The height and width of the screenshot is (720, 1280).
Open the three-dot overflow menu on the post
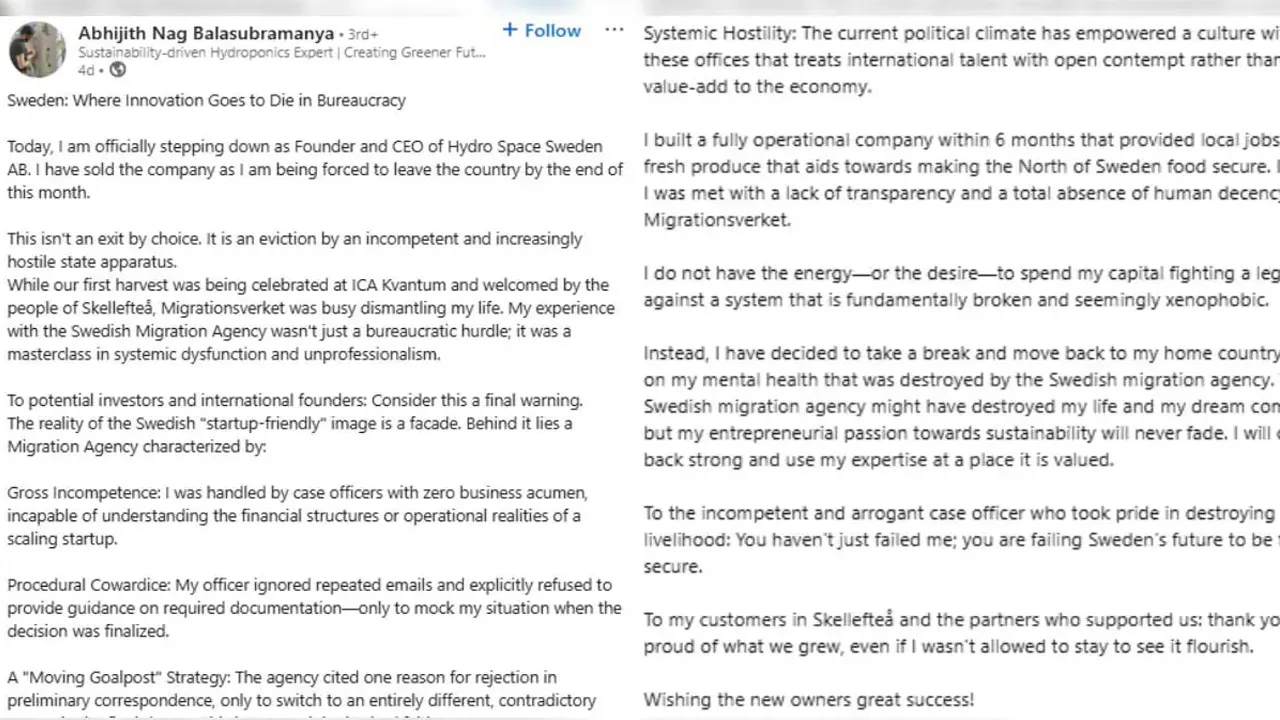tap(614, 30)
